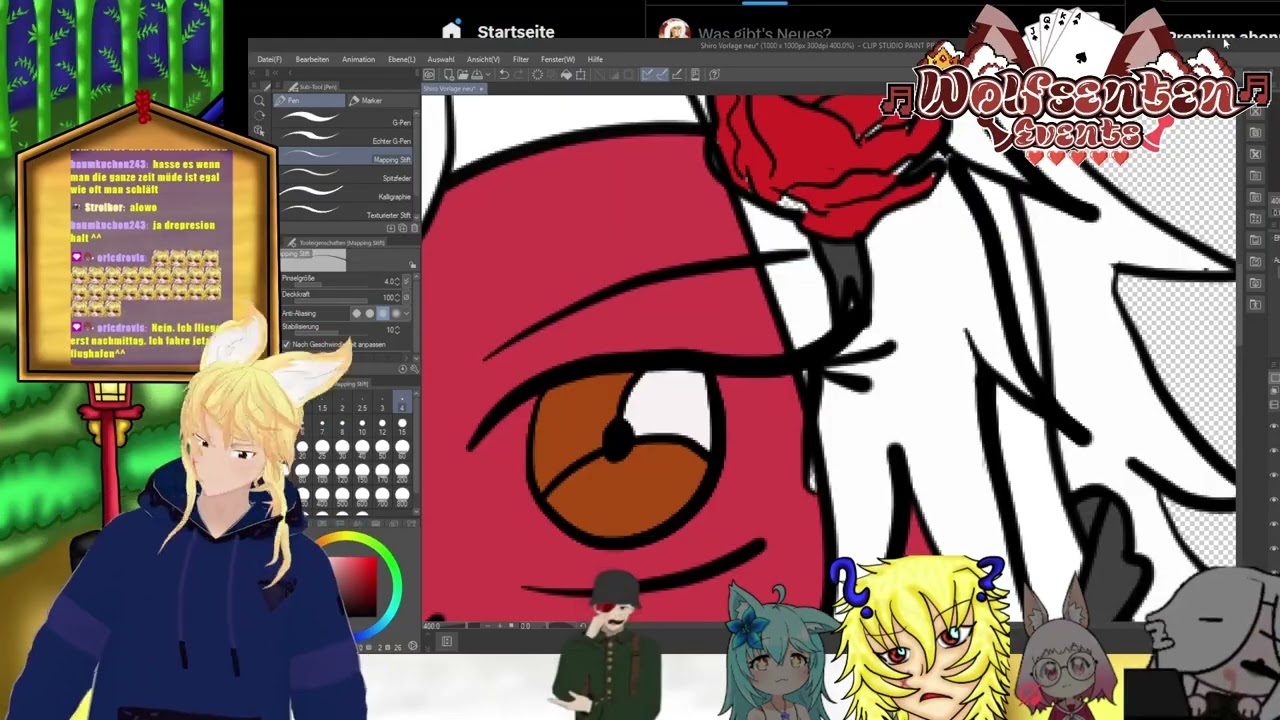This screenshot has width=1280, height=720.
Task: Open the Ebene(L) menu
Action: pyautogui.click(x=401, y=59)
